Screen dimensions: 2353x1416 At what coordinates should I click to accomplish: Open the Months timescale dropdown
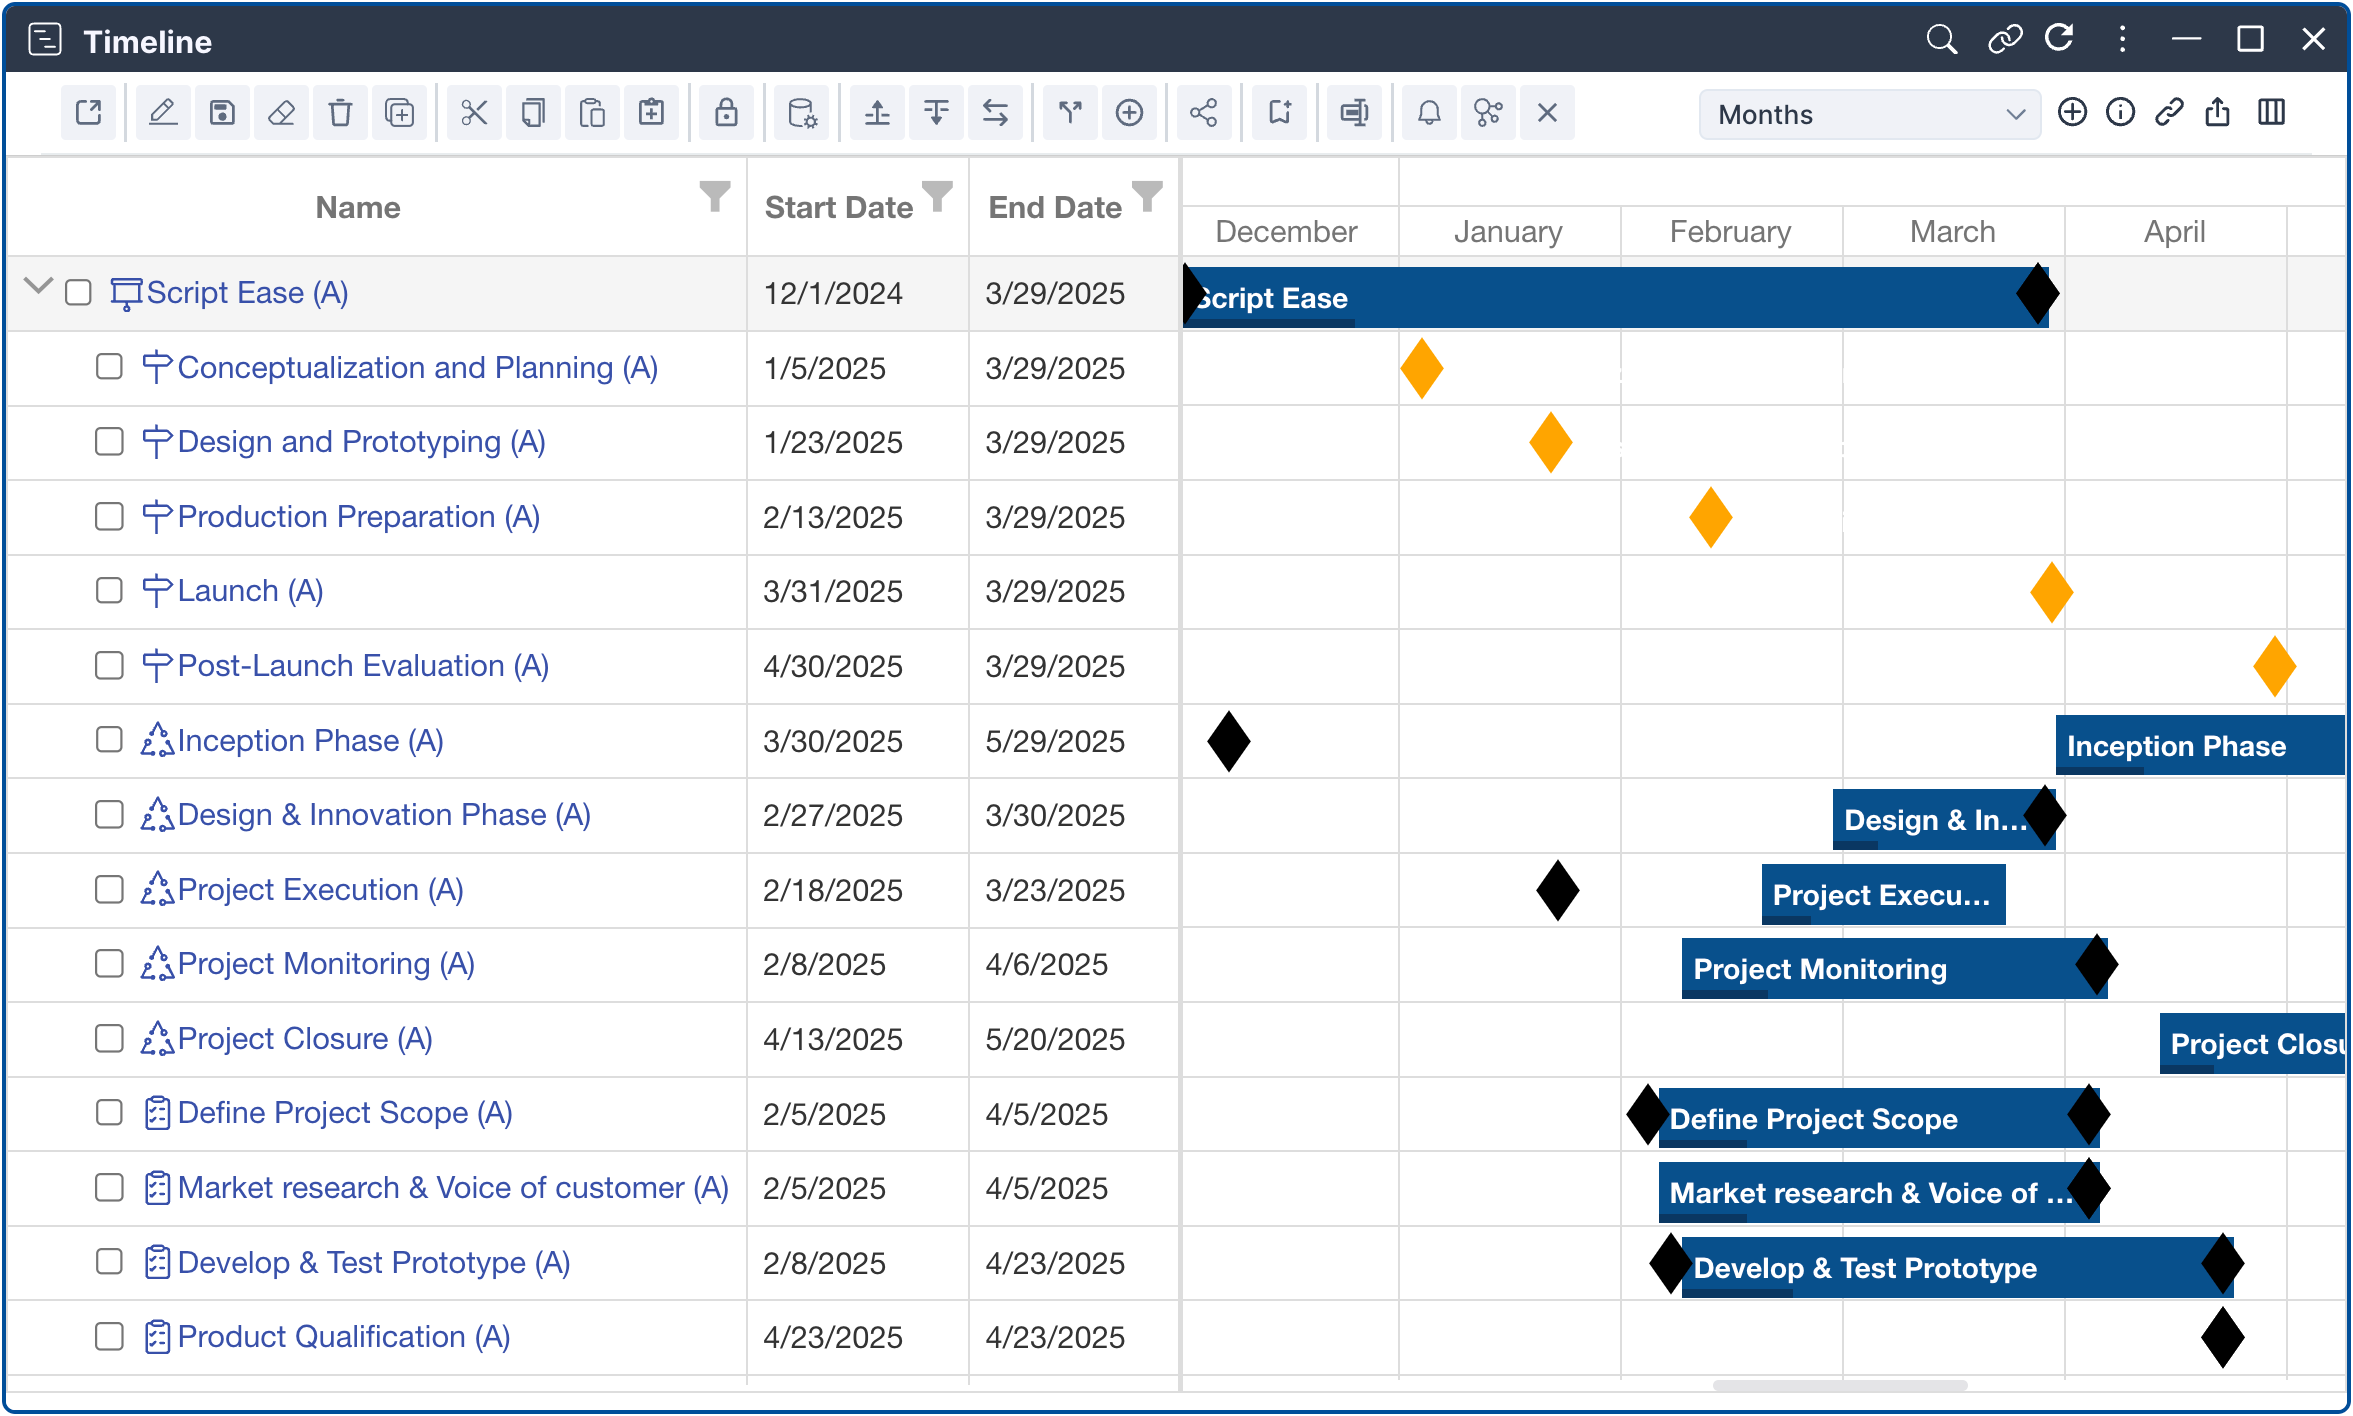[1868, 114]
